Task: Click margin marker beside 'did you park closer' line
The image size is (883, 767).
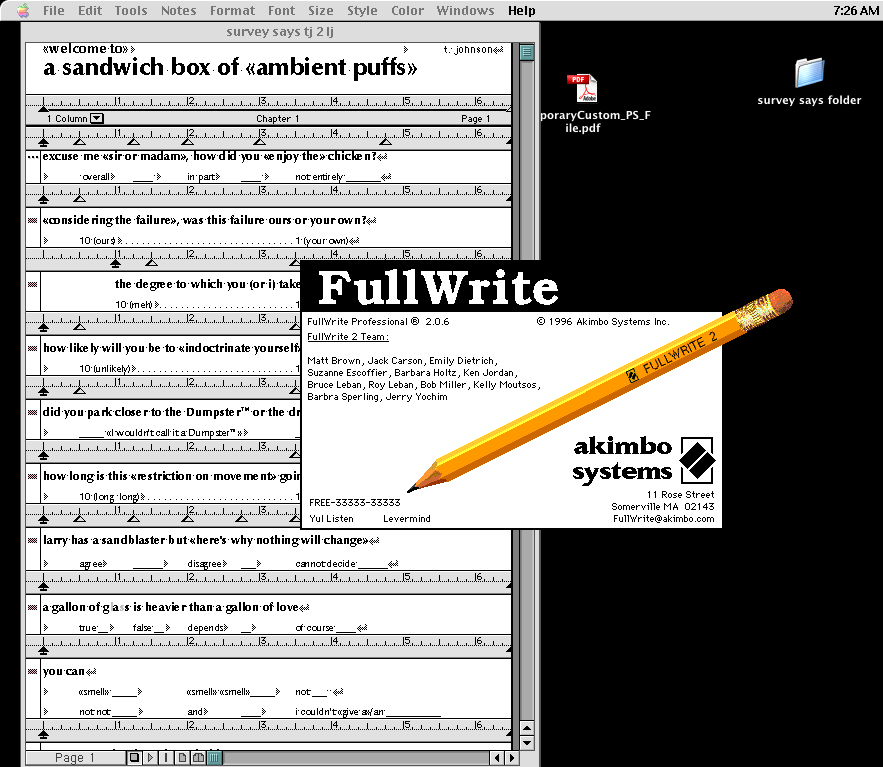Action: (x=33, y=412)
